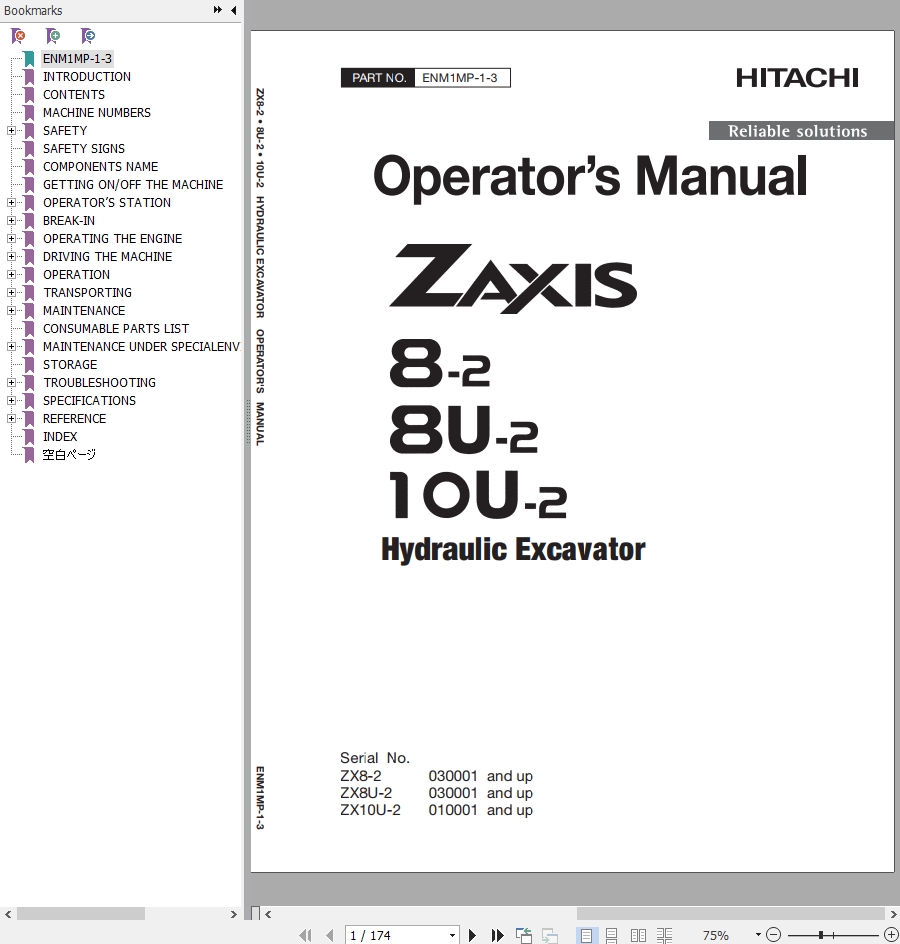Open the page number dropdown arrow
This screenshot has height=944, width=900.
(452, 936)
